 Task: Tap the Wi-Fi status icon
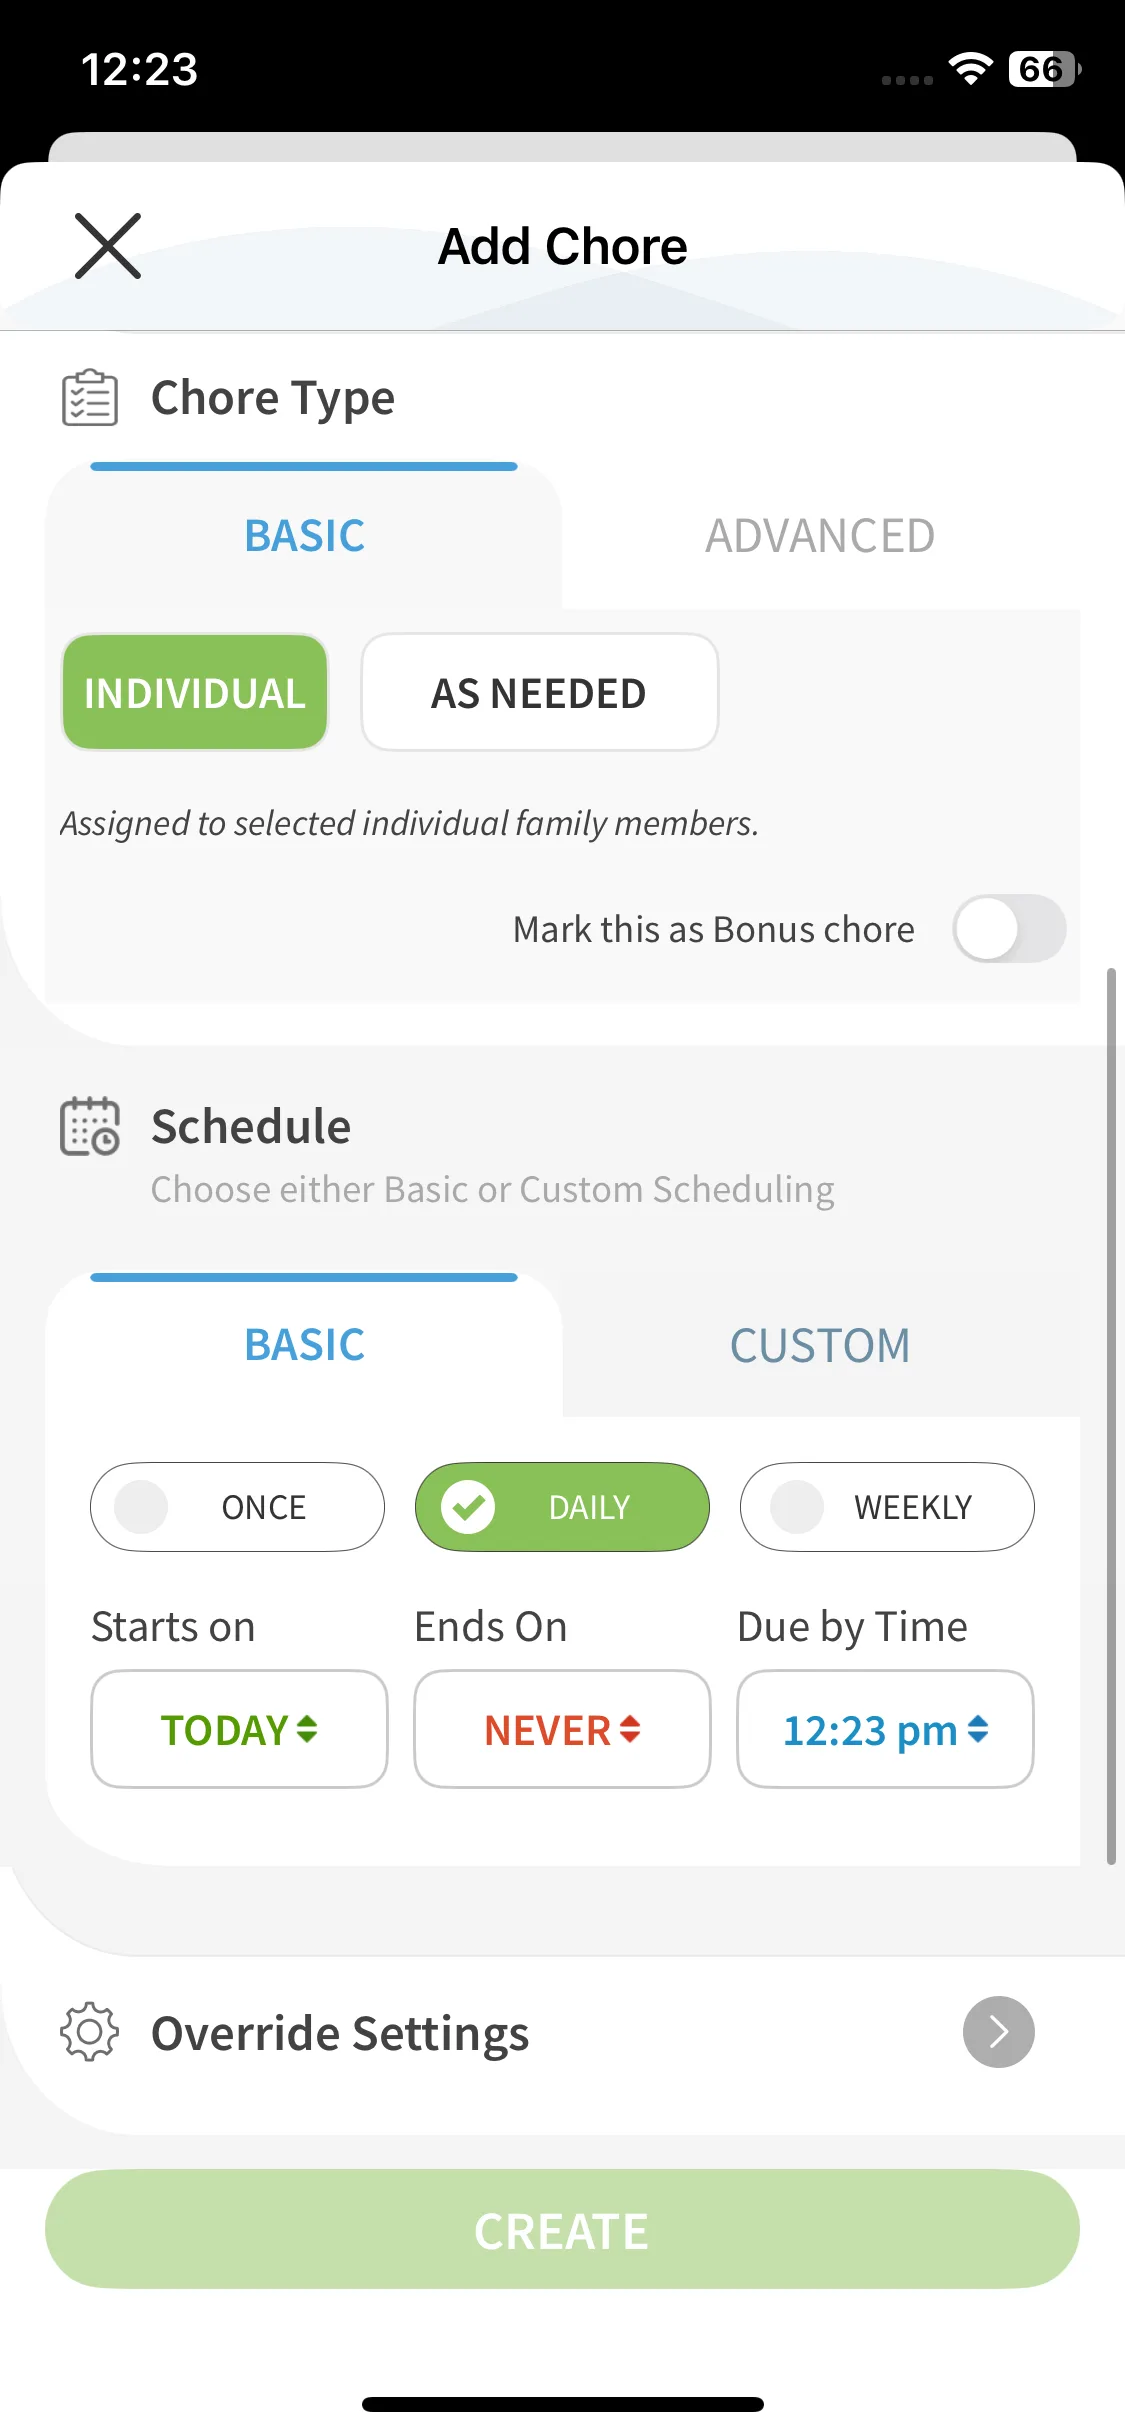click(970, 69)
